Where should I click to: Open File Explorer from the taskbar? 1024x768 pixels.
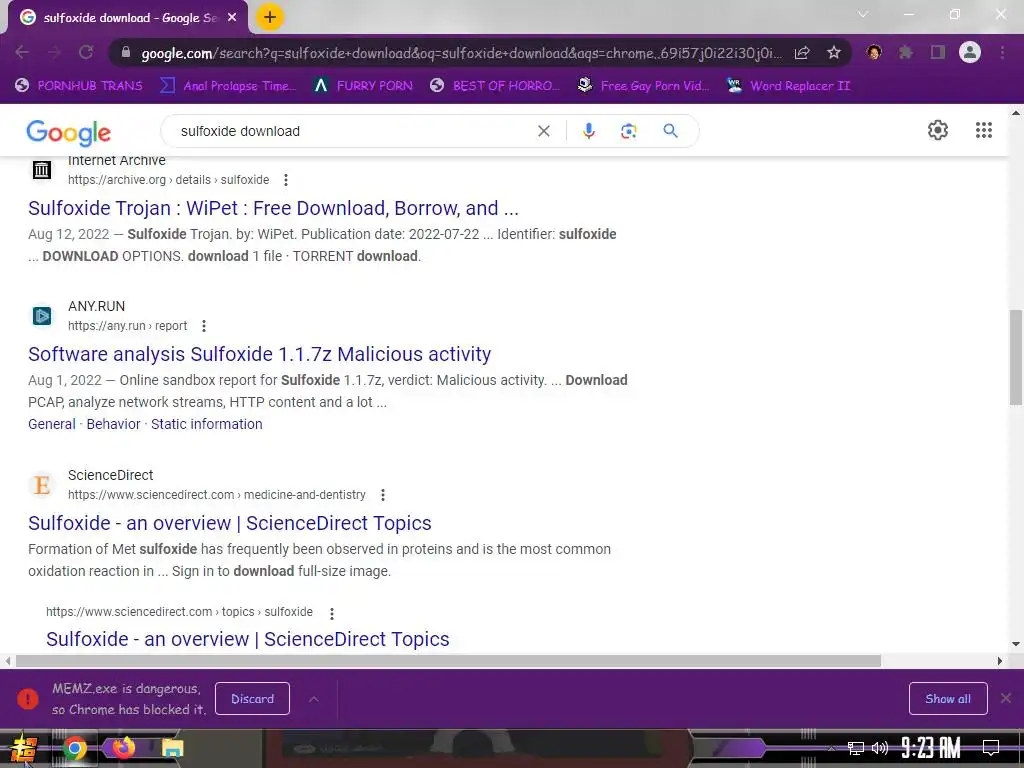(172, 748)
